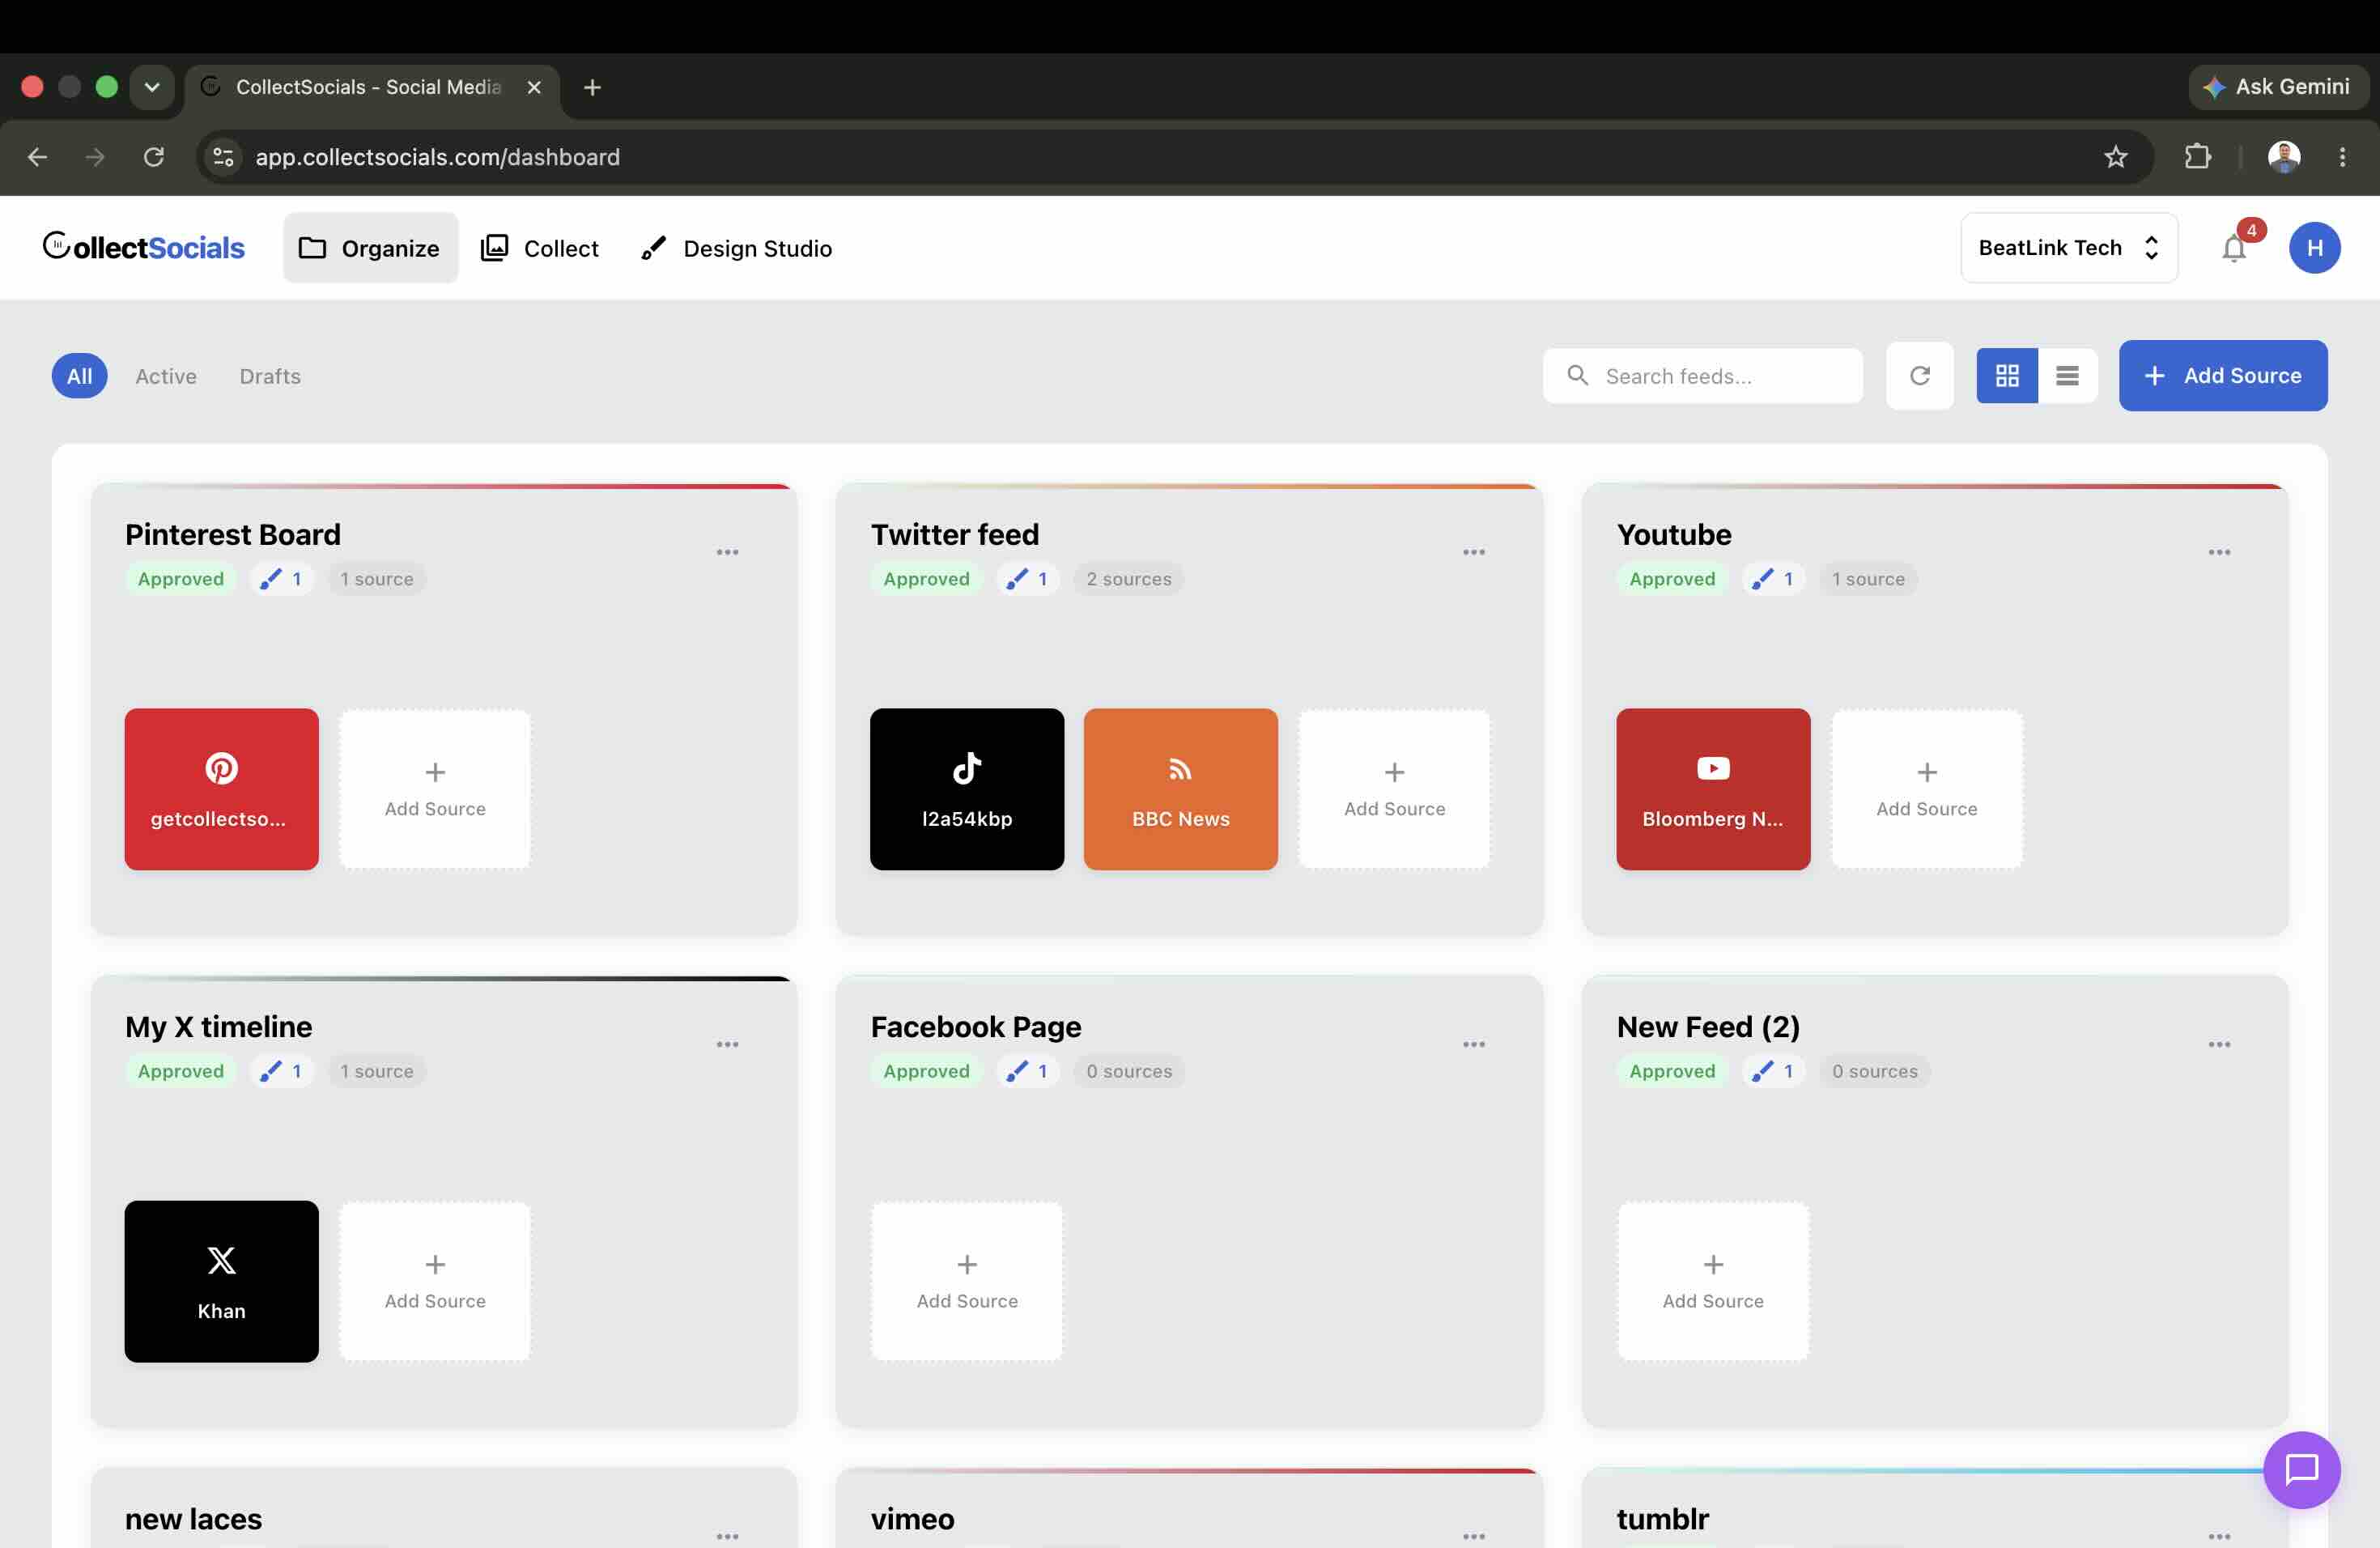Open Pinterest Board options menu
Image resolution: width=2380 pixels, height=1548 pixels.
(727, 552)
